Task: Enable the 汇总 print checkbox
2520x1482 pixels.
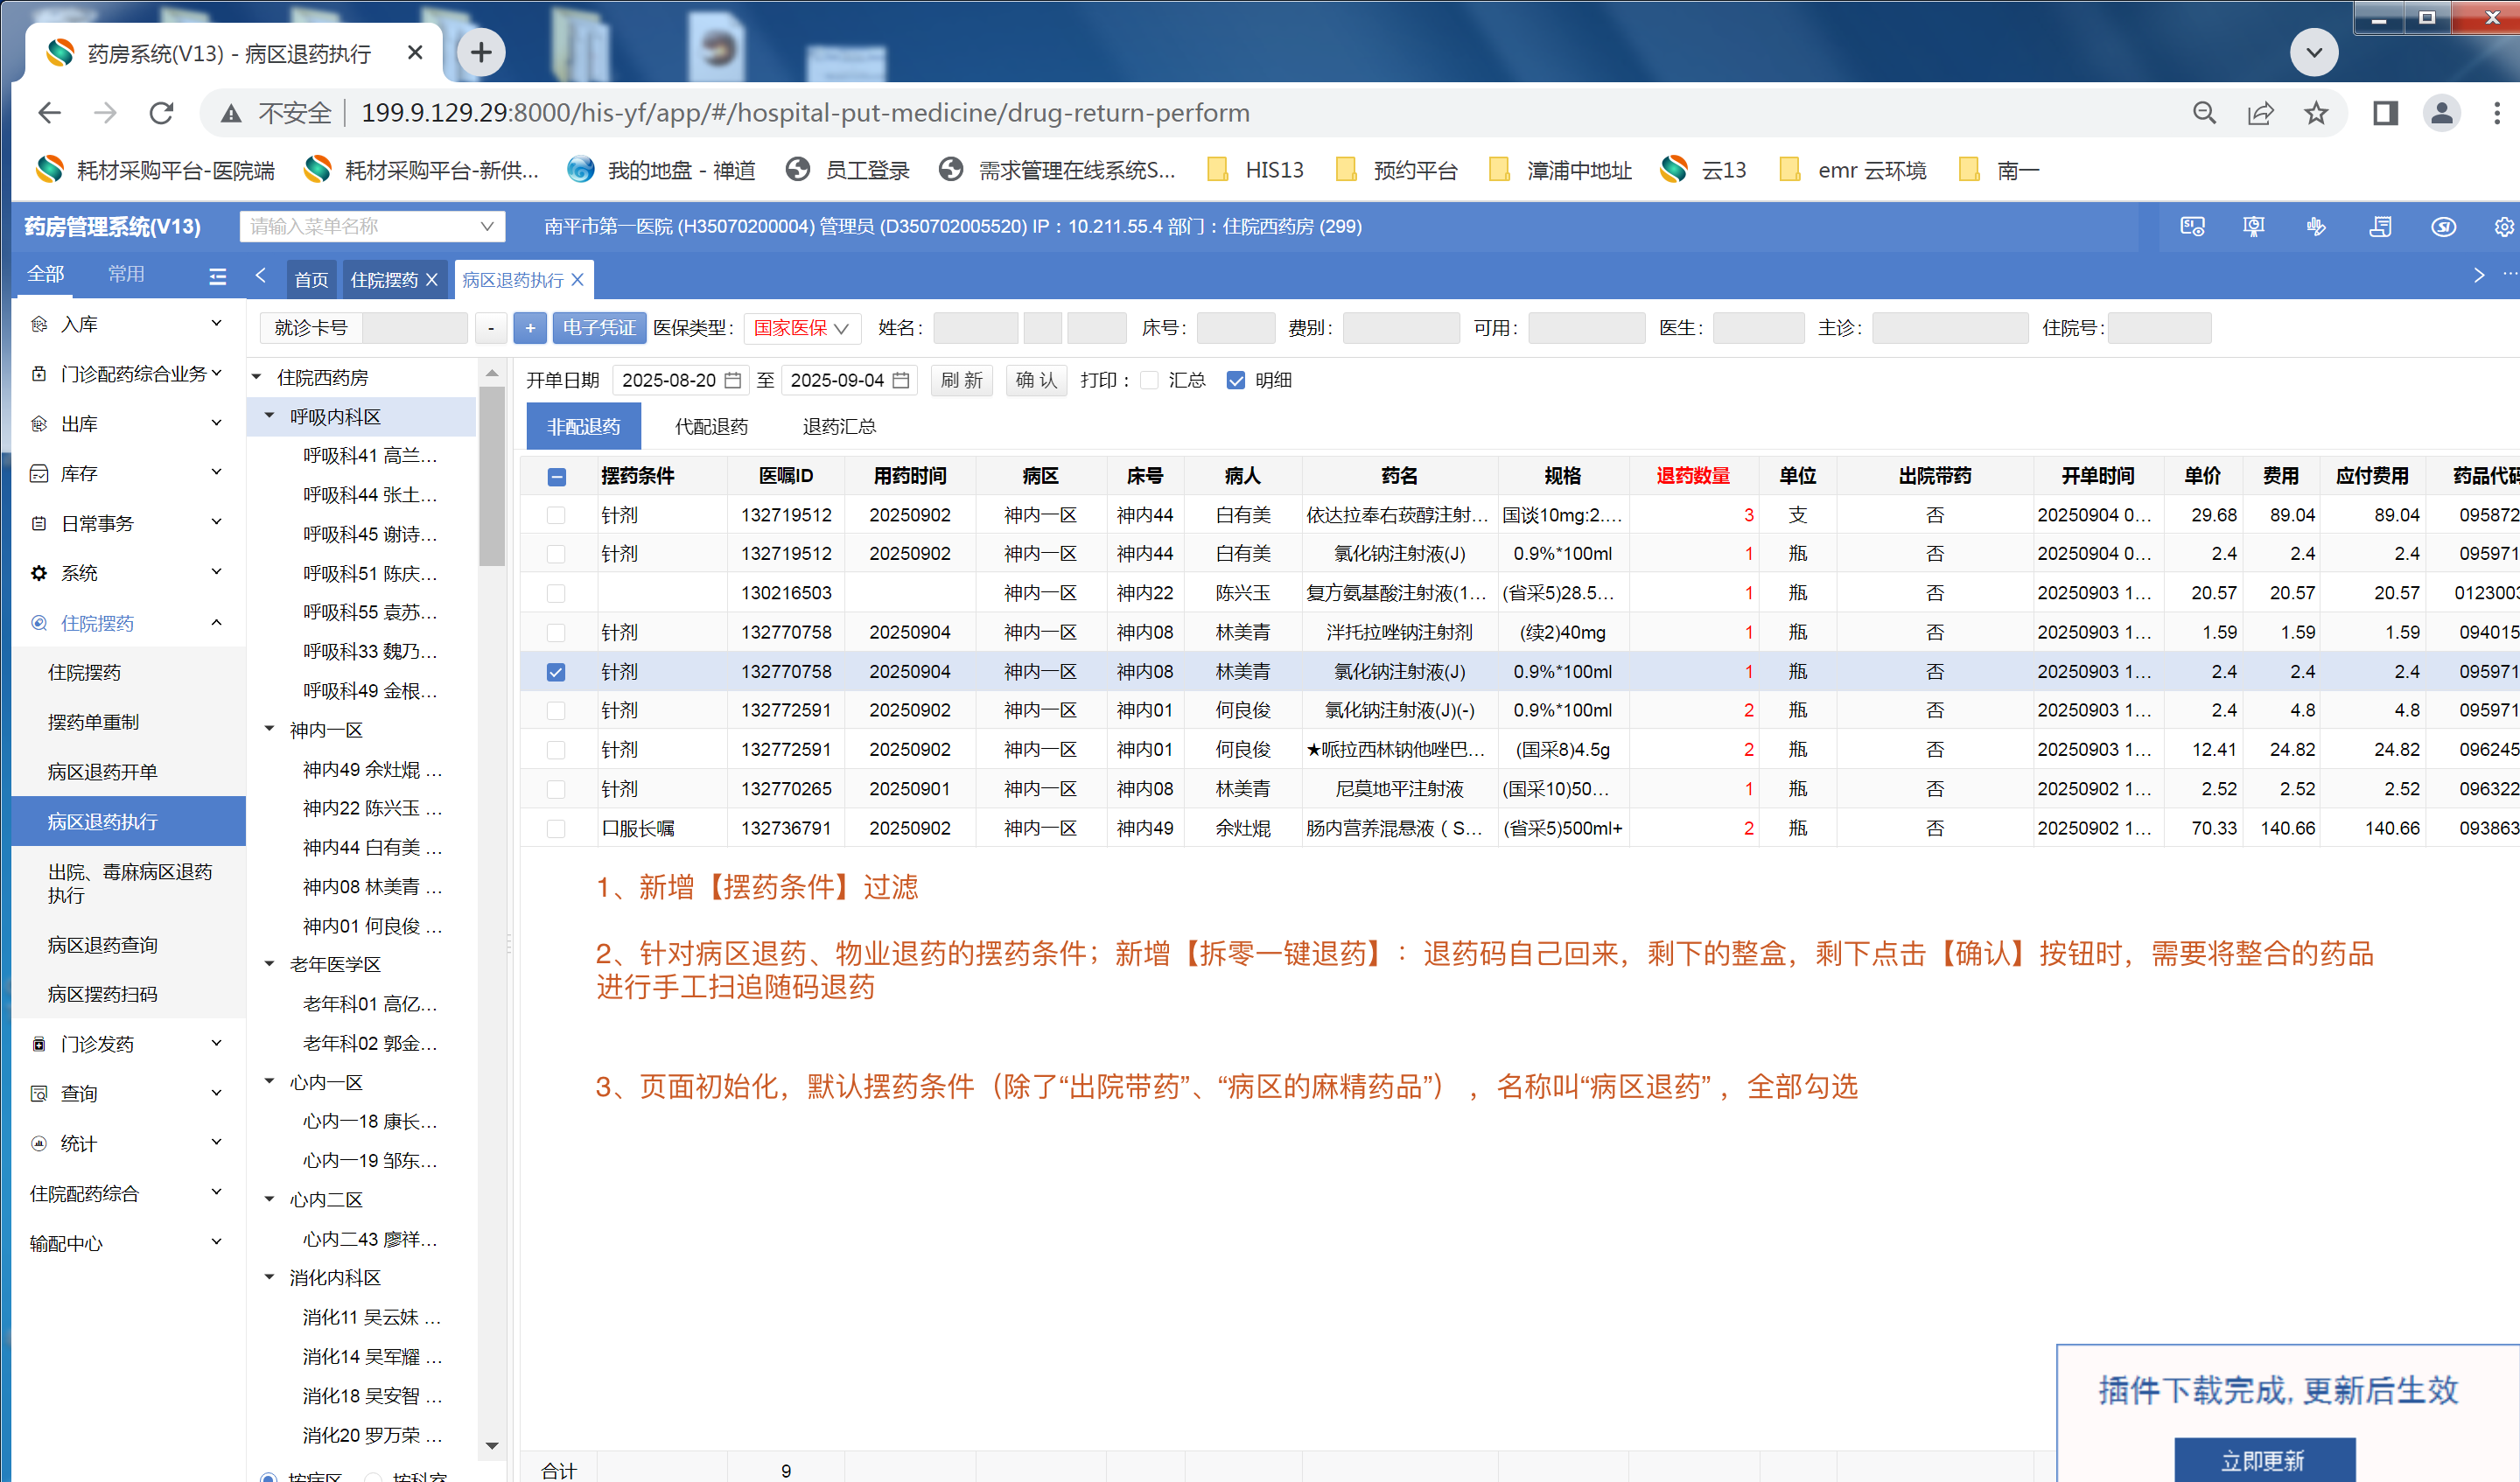Action: [x=1149, y=380]
